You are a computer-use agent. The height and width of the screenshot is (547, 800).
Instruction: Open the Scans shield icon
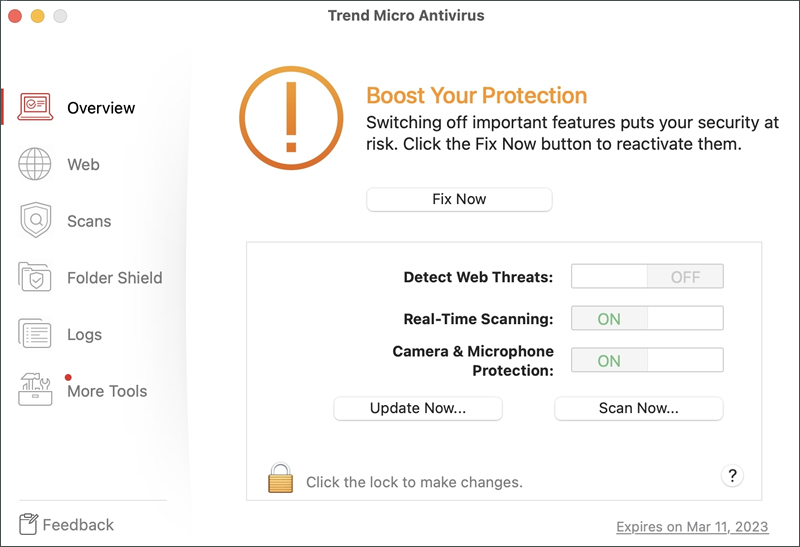click(36, 220)
